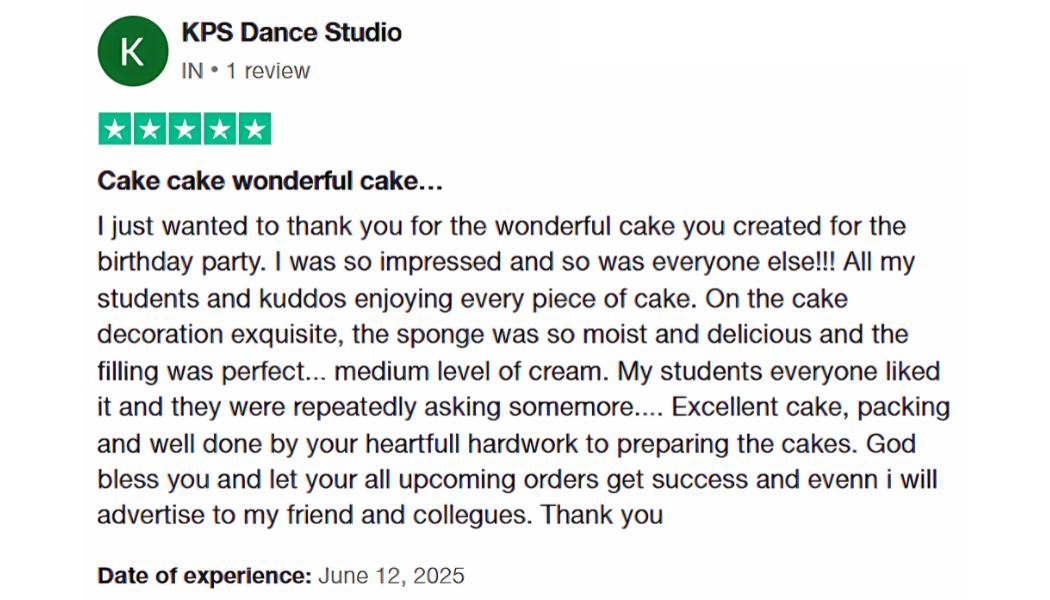
Task: Click 'filling was perfect...' in the review
Action: tap(212, 371)
